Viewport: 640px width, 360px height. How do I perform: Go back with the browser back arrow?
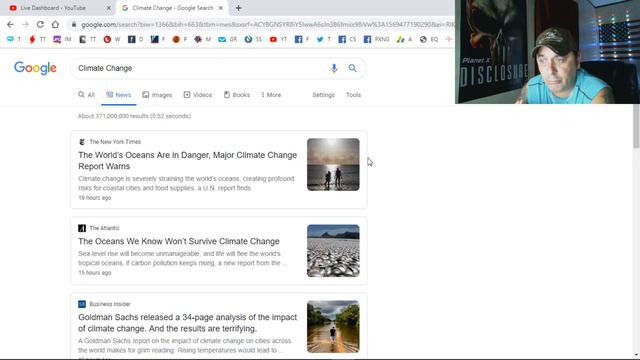[x=10, y=24]
